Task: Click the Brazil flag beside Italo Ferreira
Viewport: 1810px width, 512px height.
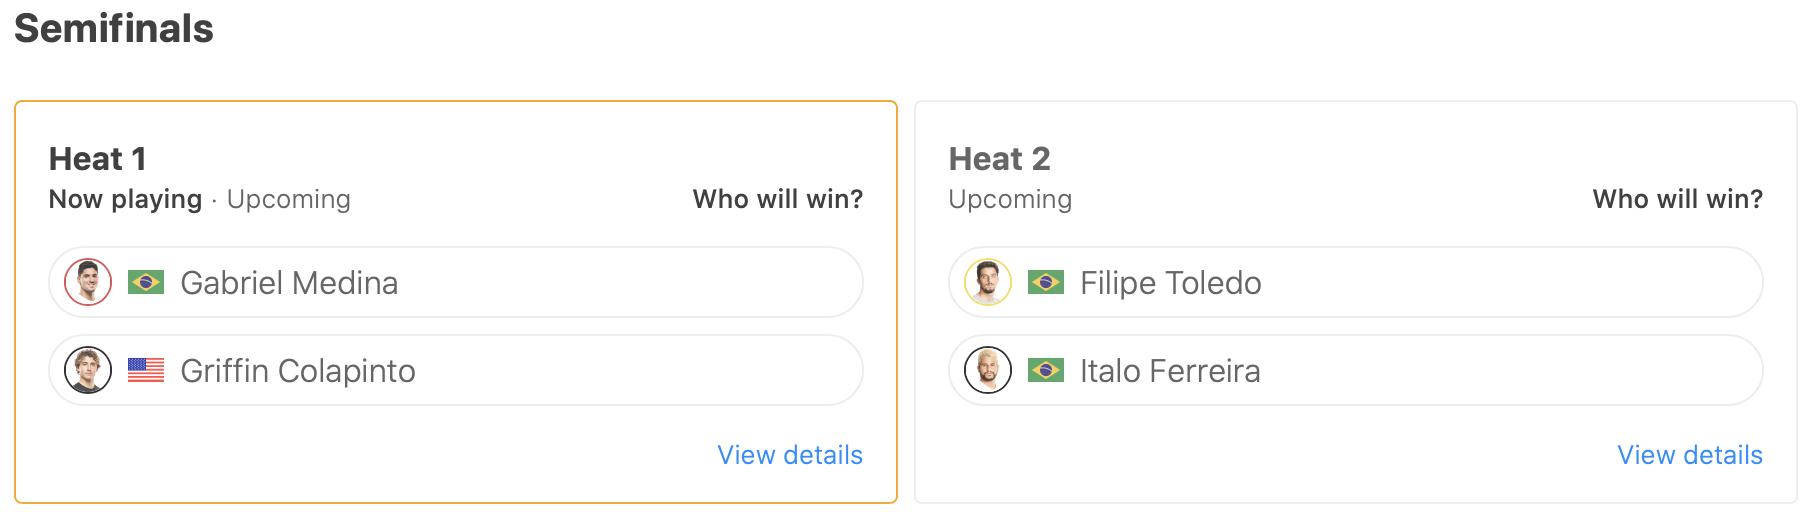Action: [1046, 370]
